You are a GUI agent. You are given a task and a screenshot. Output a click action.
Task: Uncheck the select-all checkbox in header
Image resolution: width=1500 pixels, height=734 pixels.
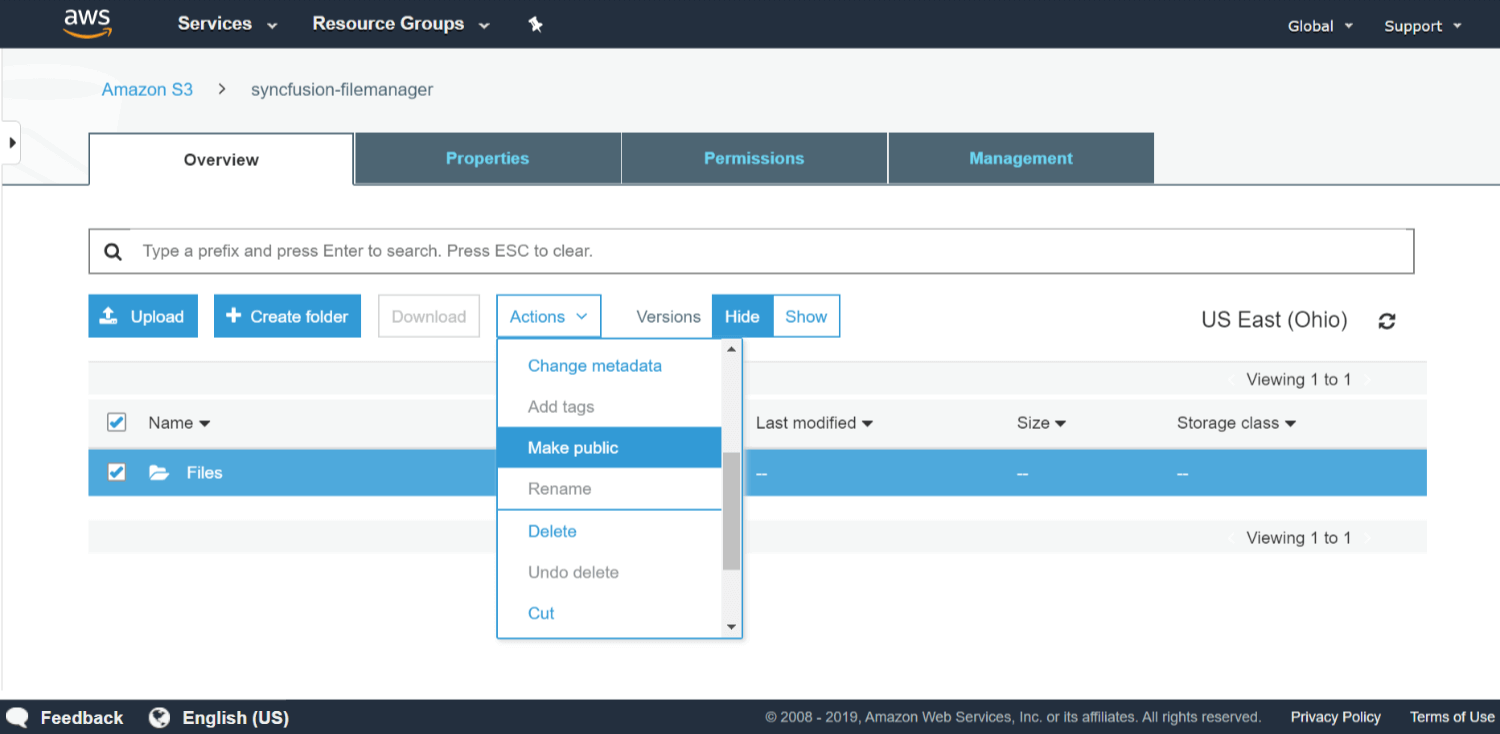(117, 422)
